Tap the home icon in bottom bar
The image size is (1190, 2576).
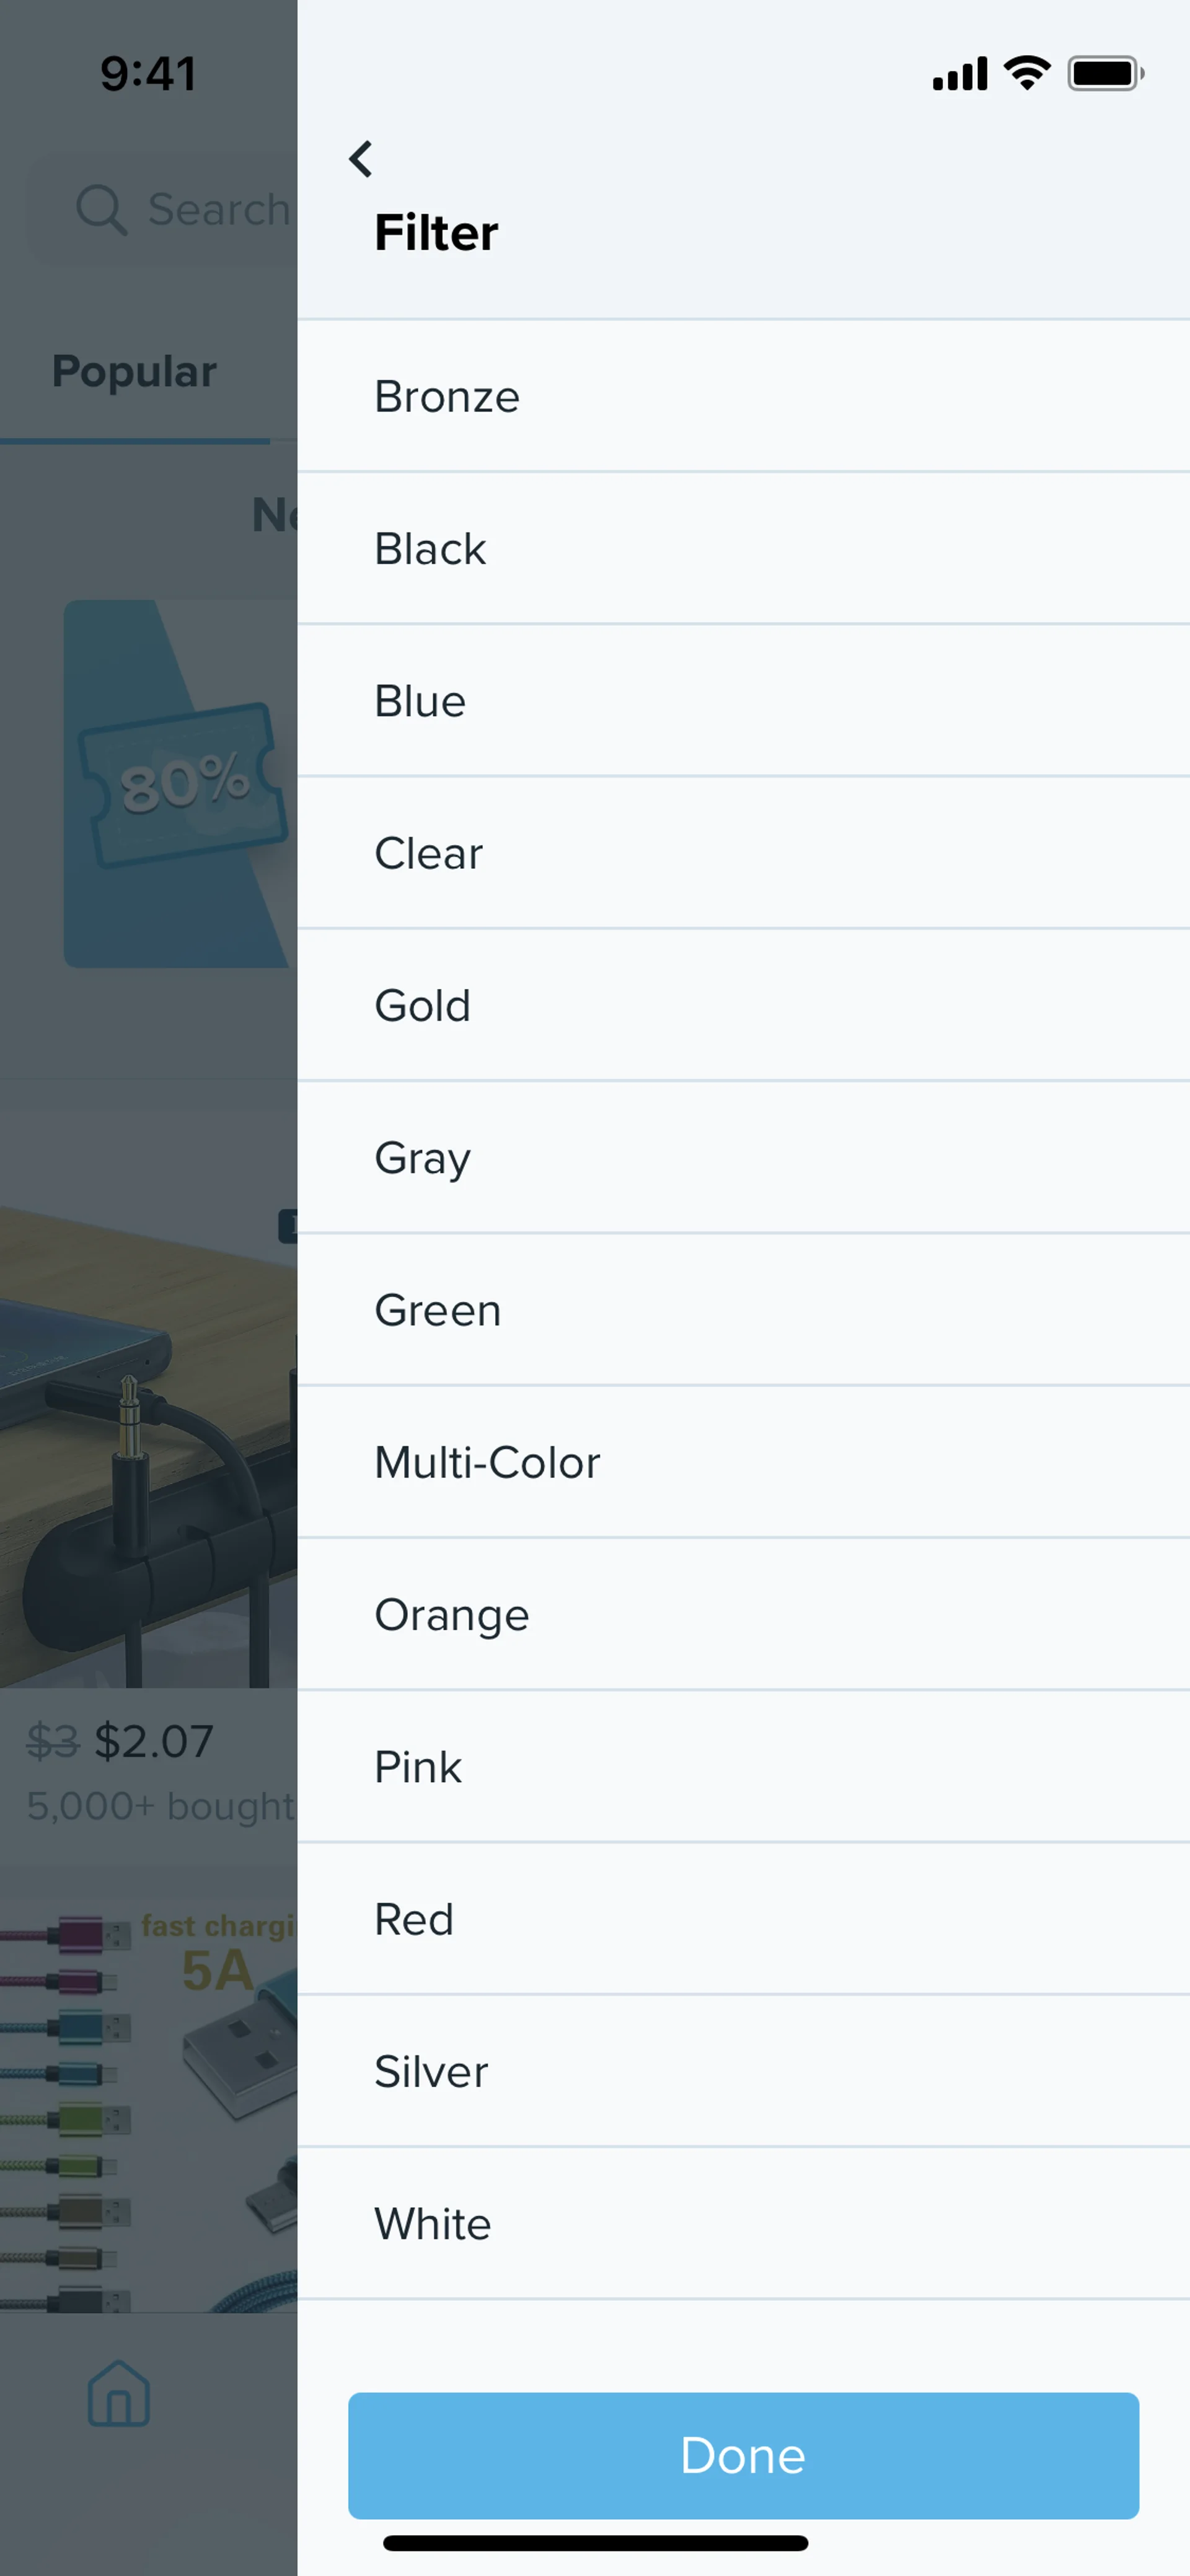click(x=119, y=2393)
